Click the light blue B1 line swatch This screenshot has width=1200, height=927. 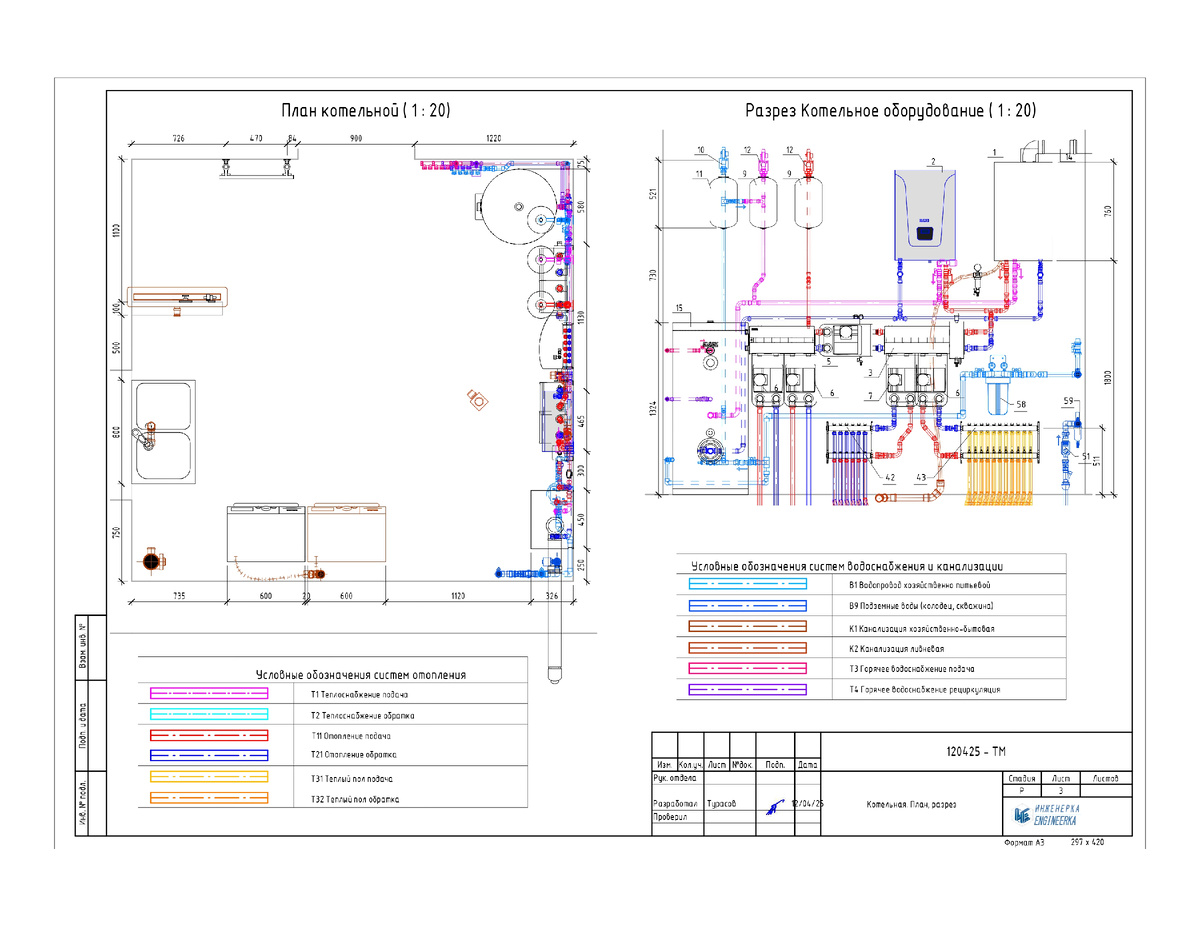click(x=747, y=582)
